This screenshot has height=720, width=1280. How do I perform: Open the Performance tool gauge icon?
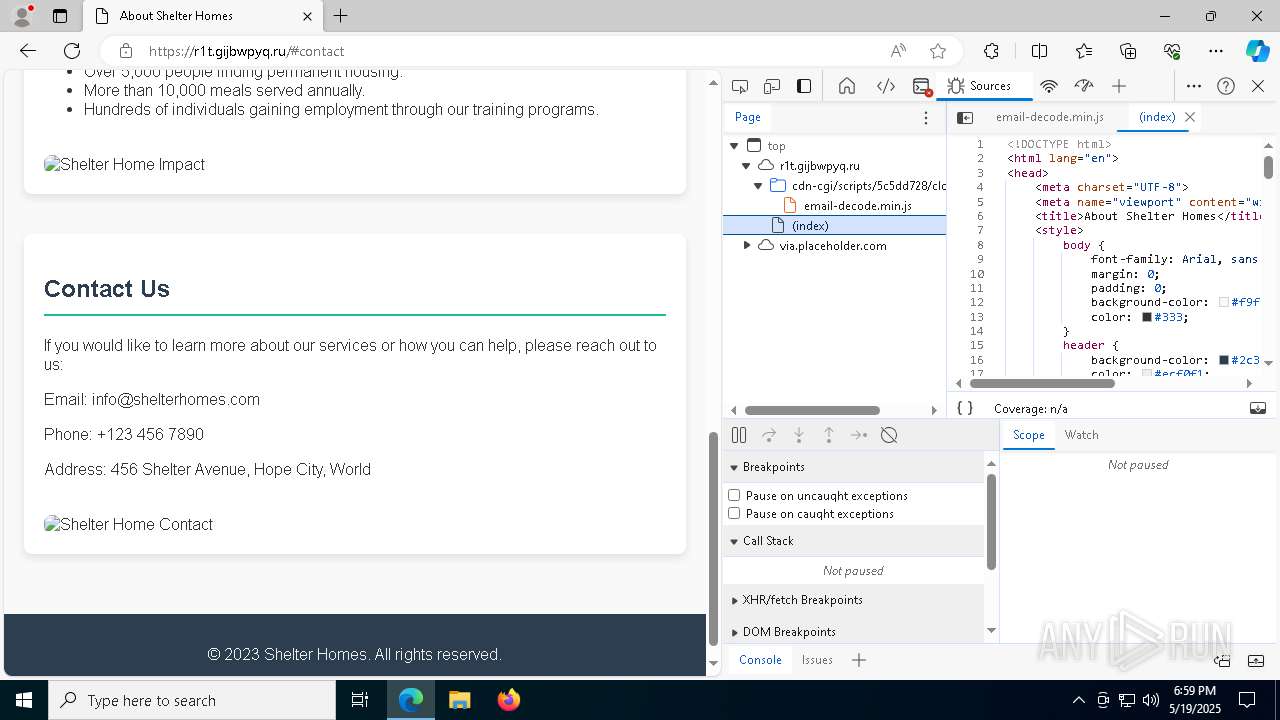pyautogui.click(x=1084, y=86)
